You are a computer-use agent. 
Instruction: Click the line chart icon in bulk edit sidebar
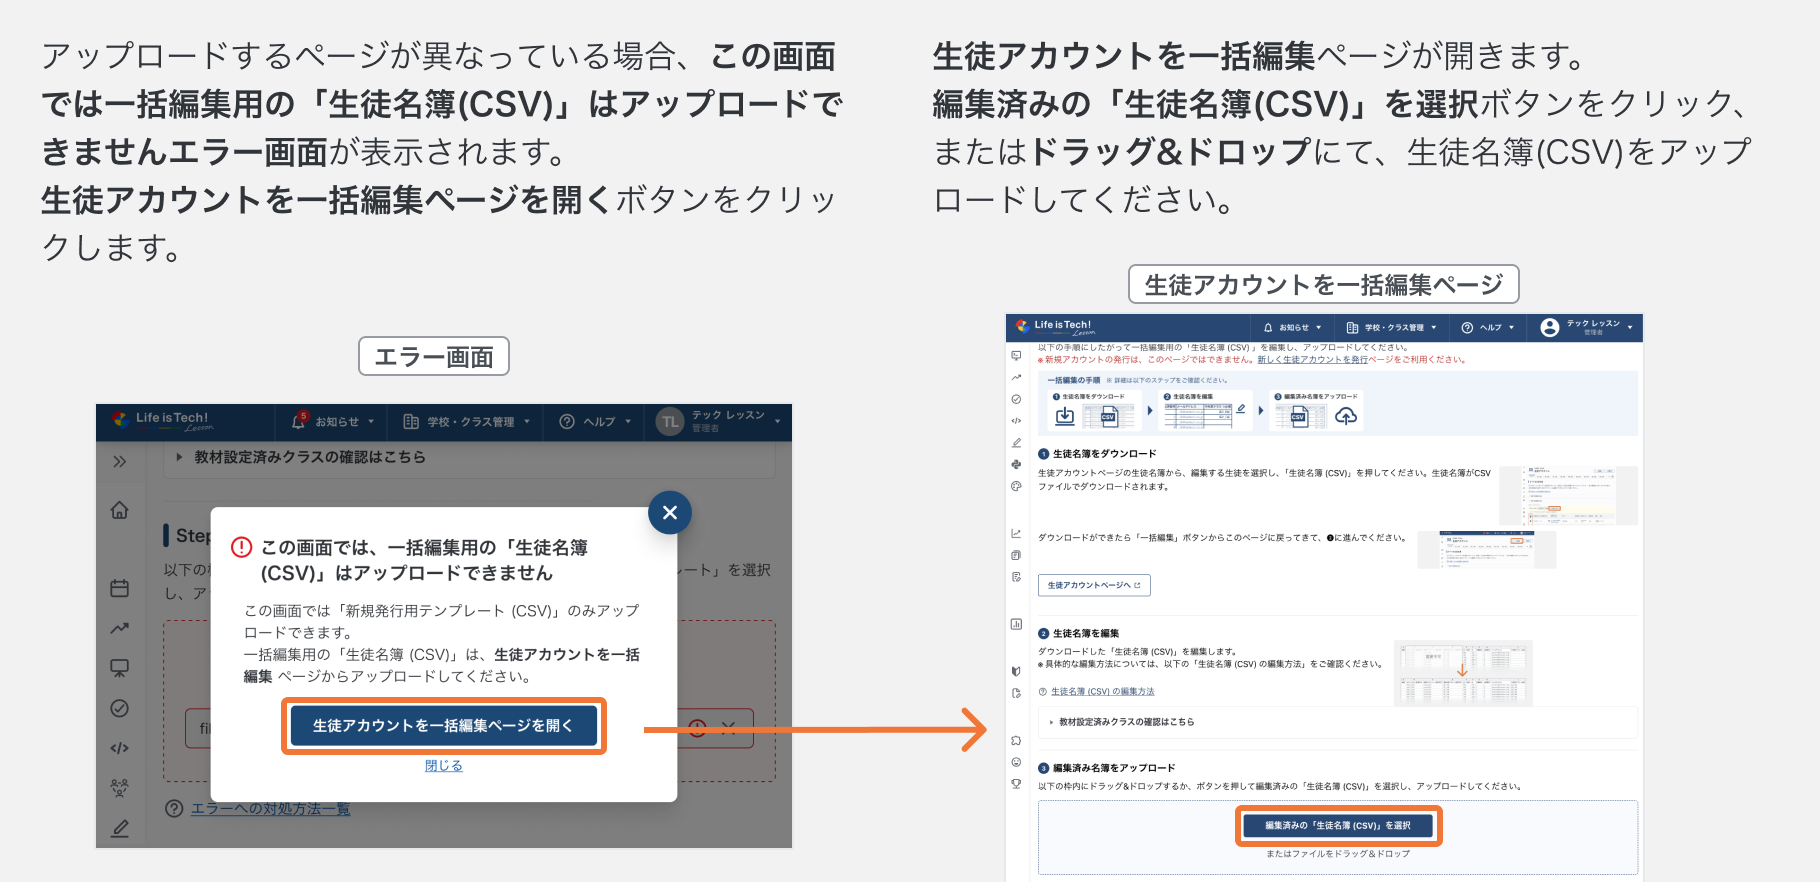coord(1016,533)
